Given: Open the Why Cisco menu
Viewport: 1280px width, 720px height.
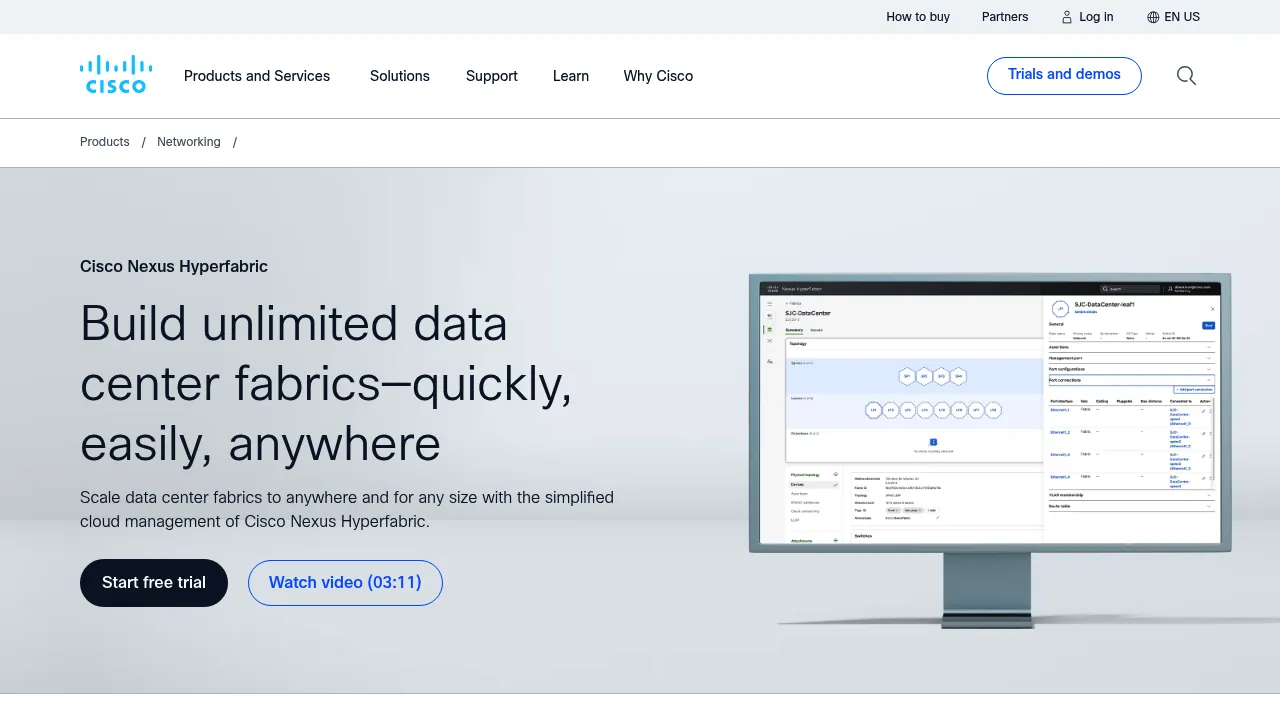Looking at the screenshot, I should pos(658,76).
